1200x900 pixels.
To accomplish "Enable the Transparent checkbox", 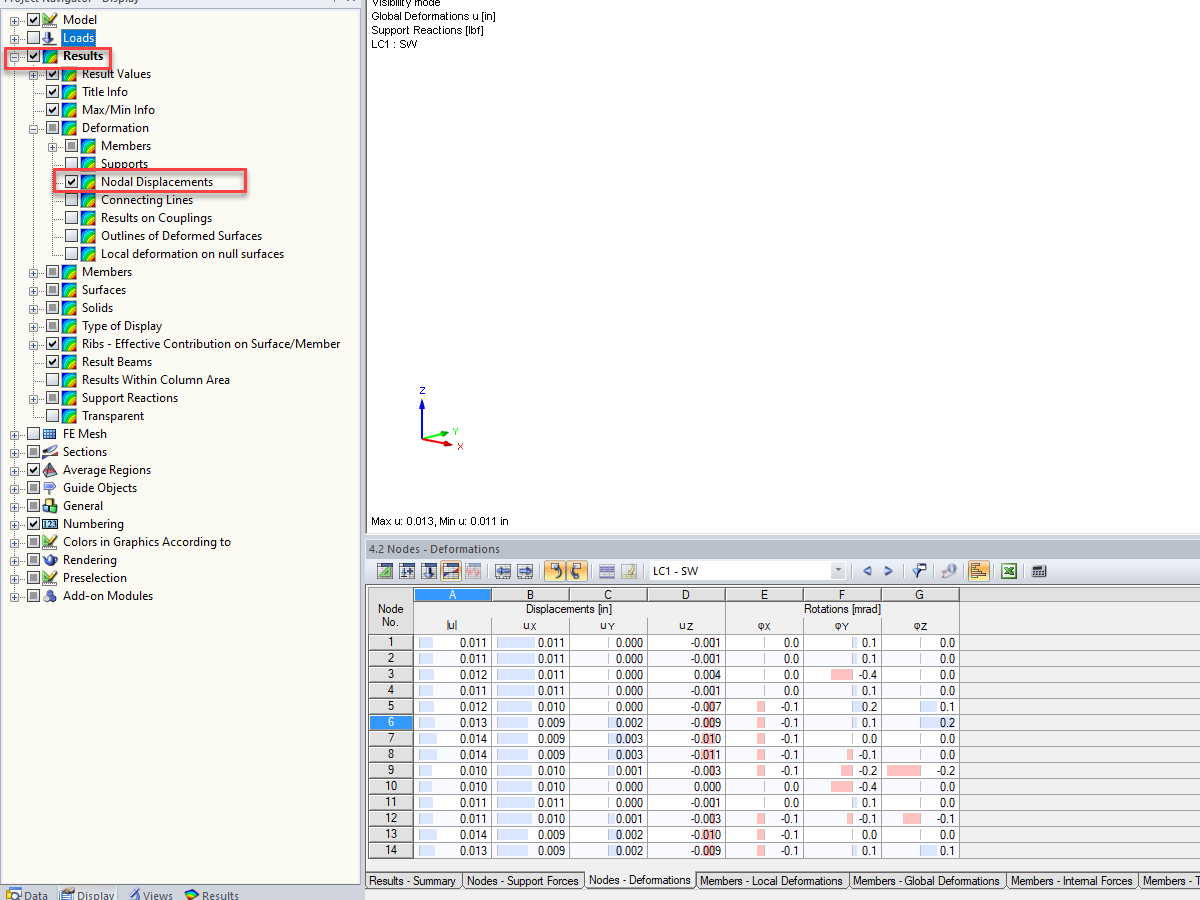I will coord(53,416).
